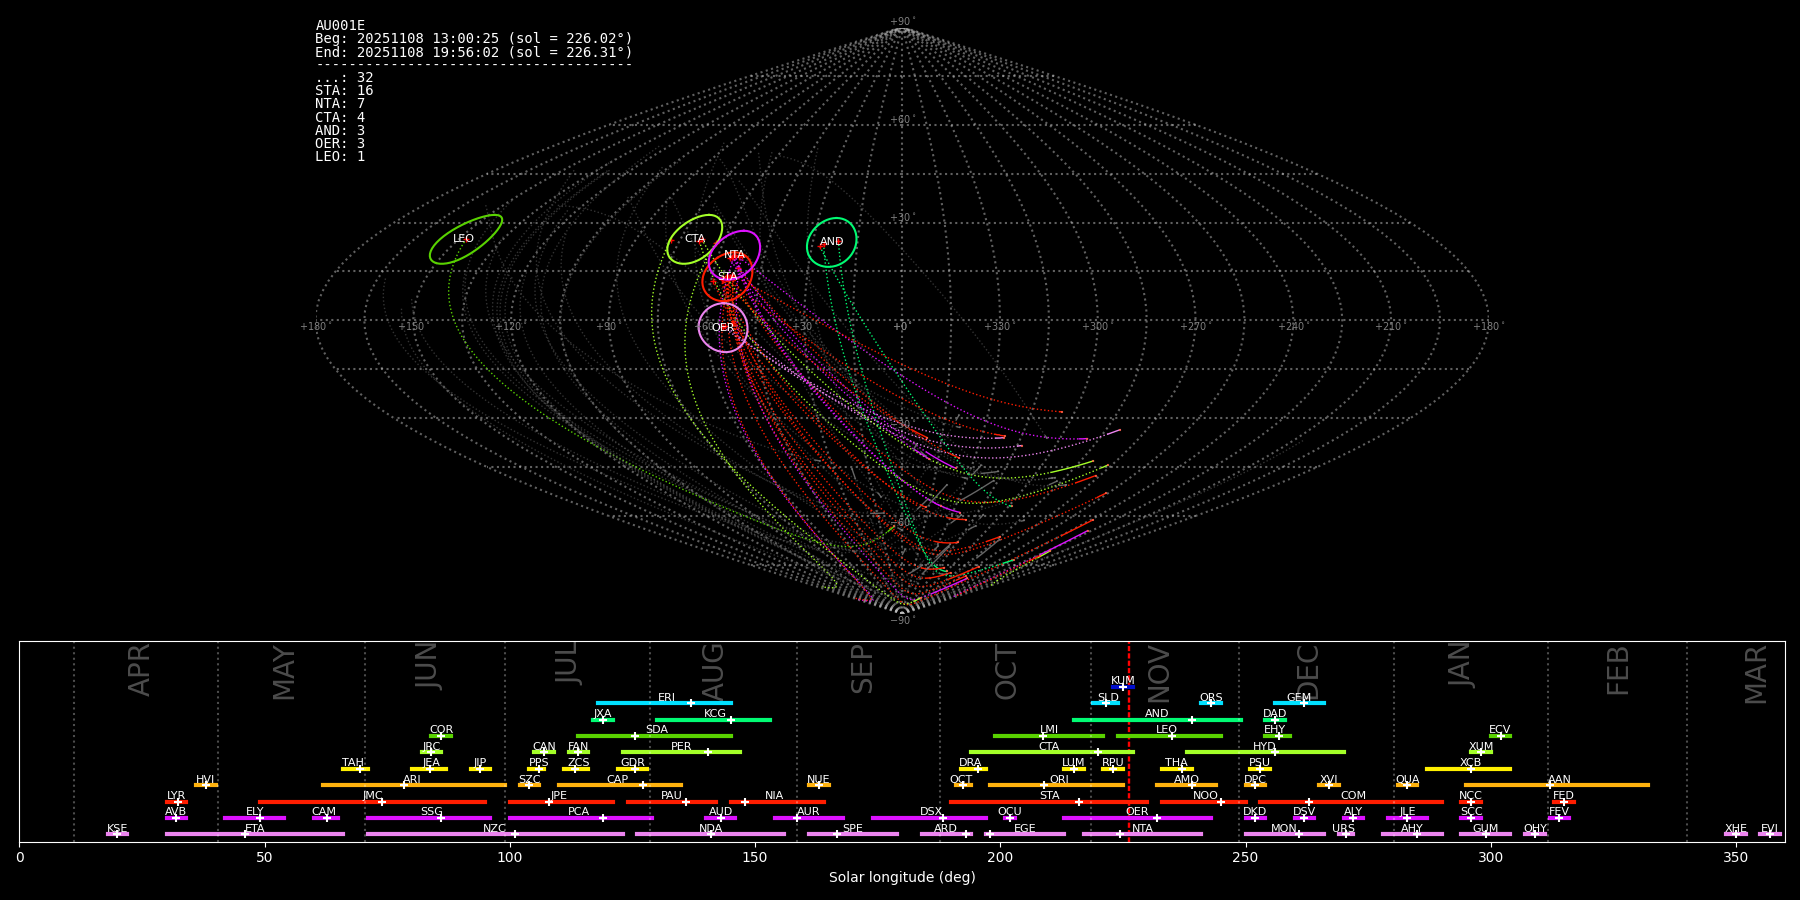Select the ORI shower bar in the timeline
Viewport: 1800px width, 900px height.
coord(1056,785)
